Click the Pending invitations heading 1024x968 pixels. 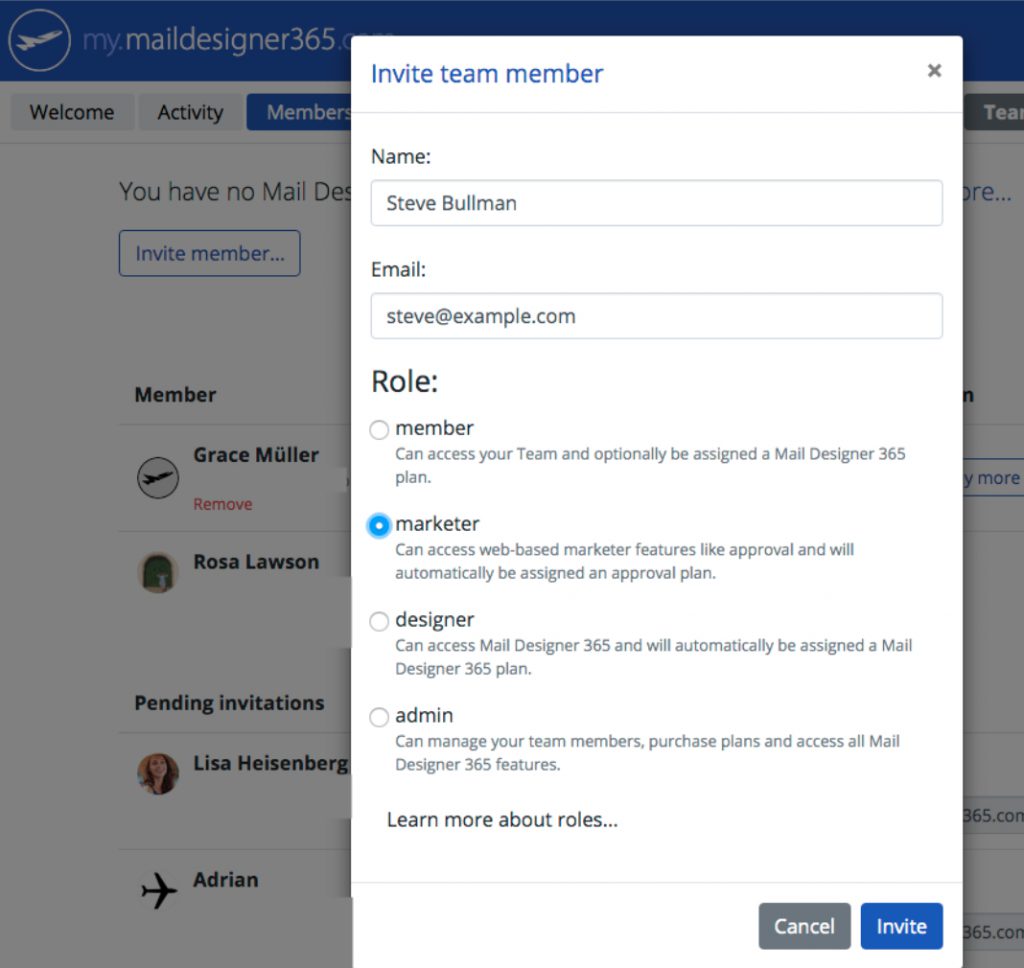229,703
